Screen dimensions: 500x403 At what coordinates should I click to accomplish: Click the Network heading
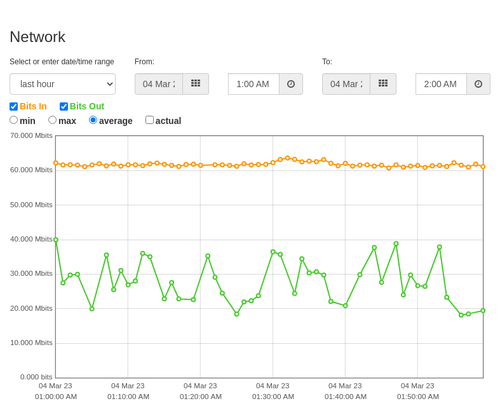(x=37, y=37)
